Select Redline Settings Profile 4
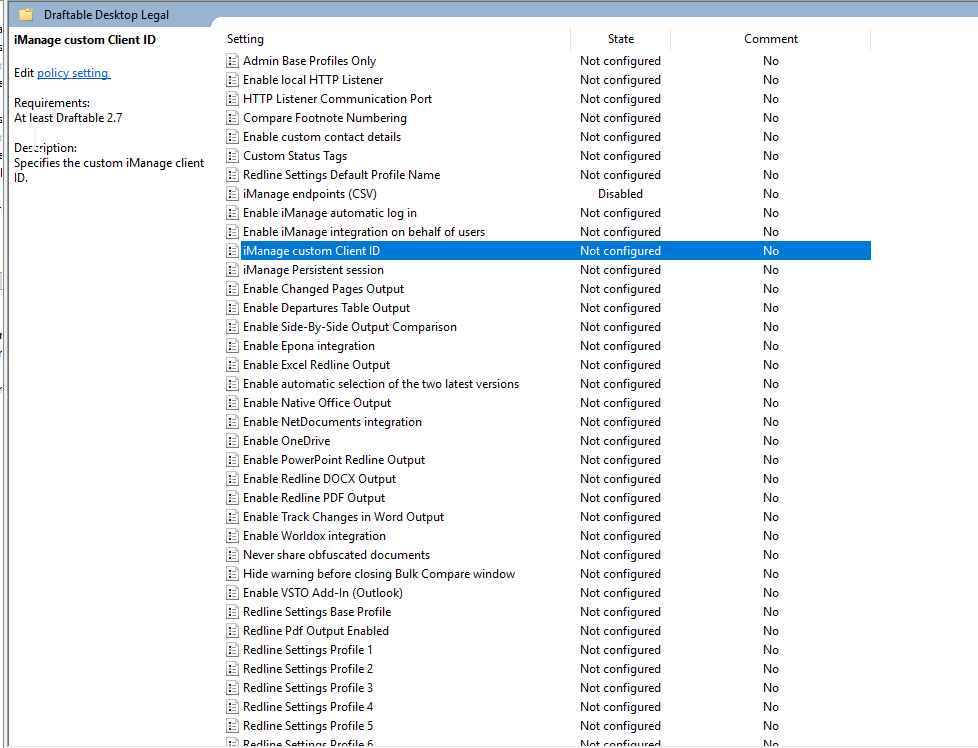Image resolution: width=978 pixels, height=748 pixels. coord(308,707)
